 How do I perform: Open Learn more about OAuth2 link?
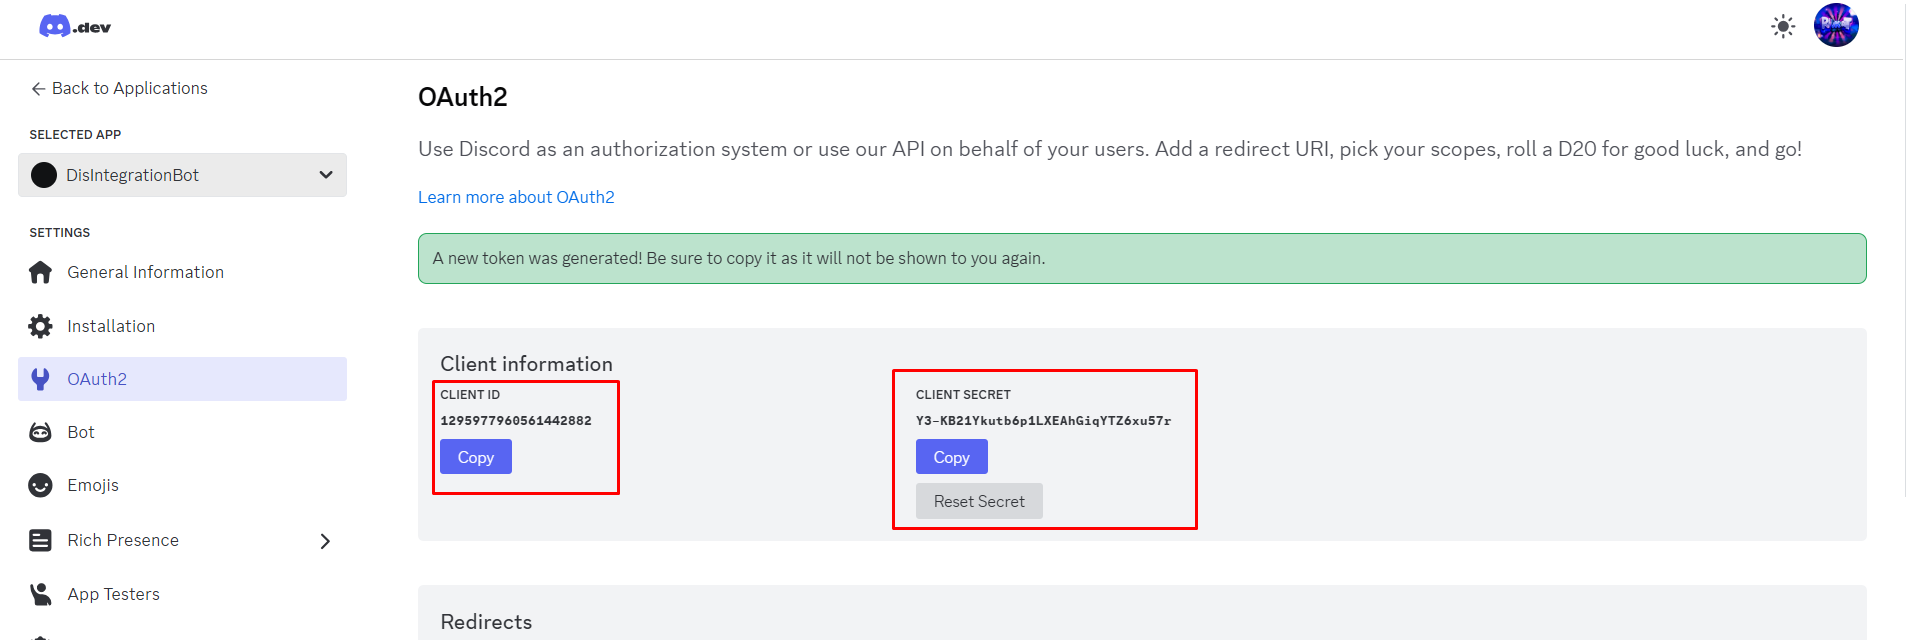516,197
